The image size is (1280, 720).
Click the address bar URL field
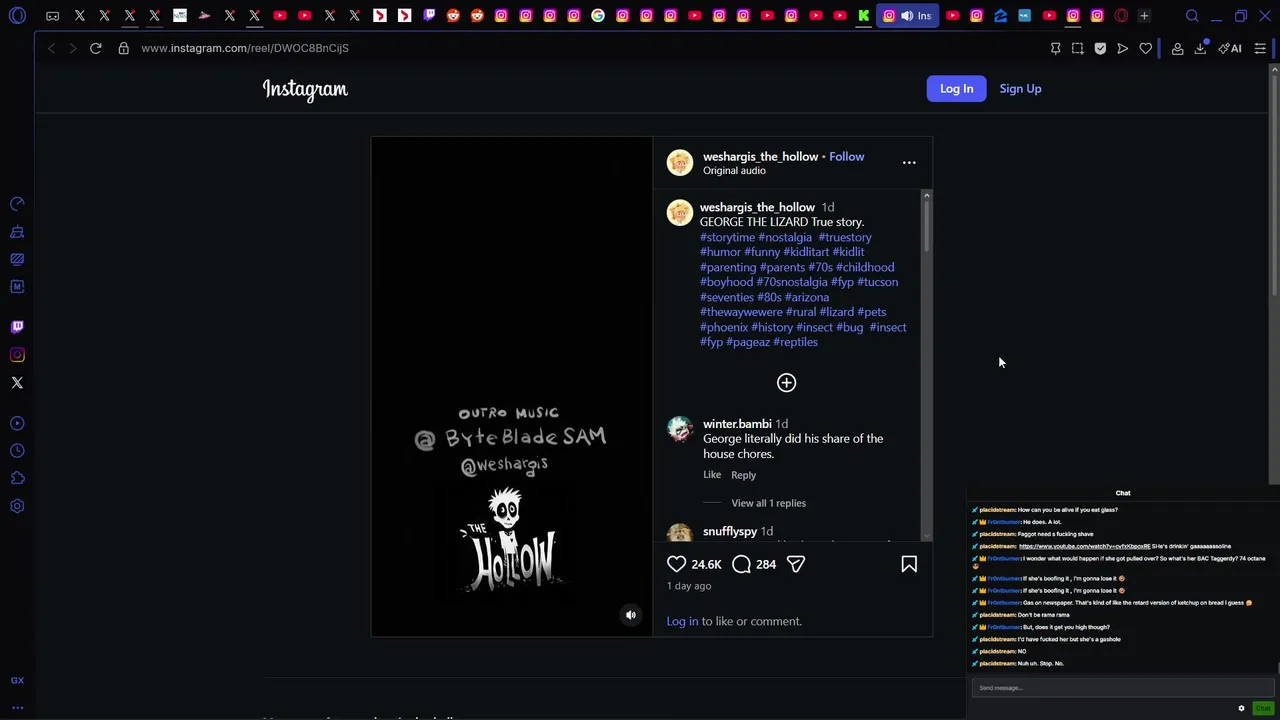click(245, 48)
